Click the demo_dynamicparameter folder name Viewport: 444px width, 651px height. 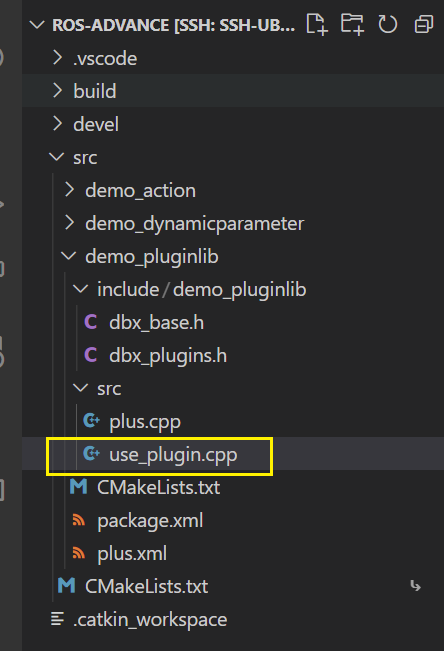(x=195, y=224)
